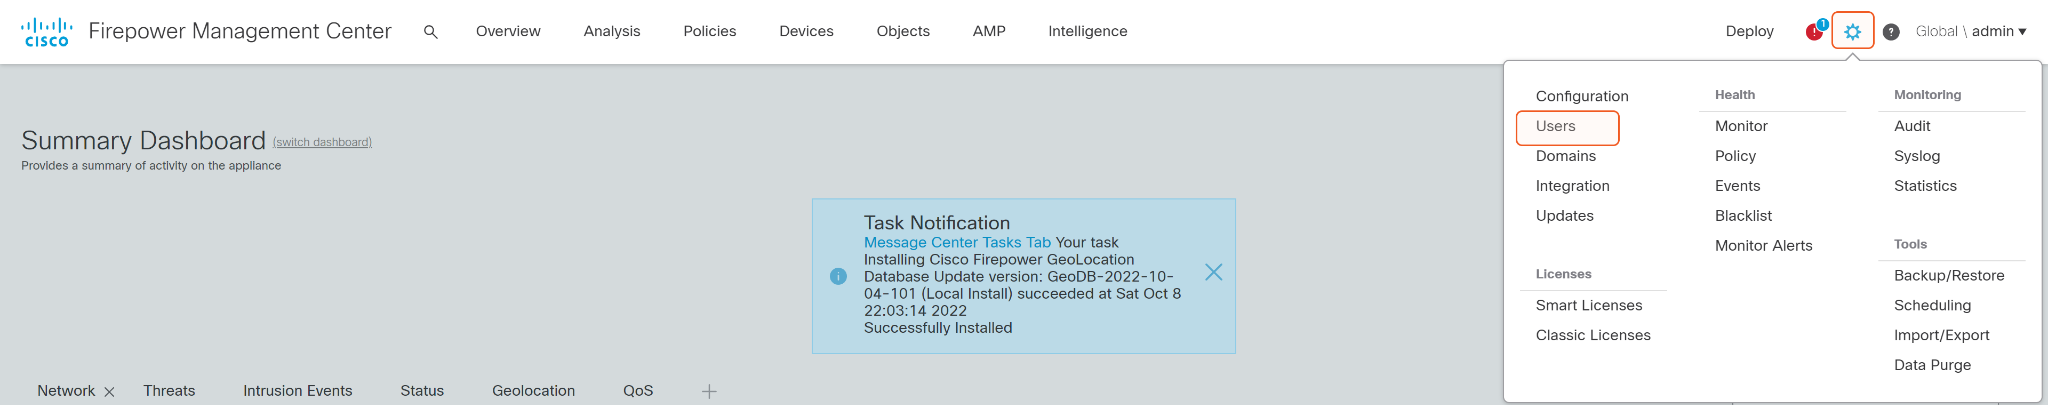This screenshot has height=405, width=2048.
Task: Open the red notifications alert icon
Action: (1815, 32)
